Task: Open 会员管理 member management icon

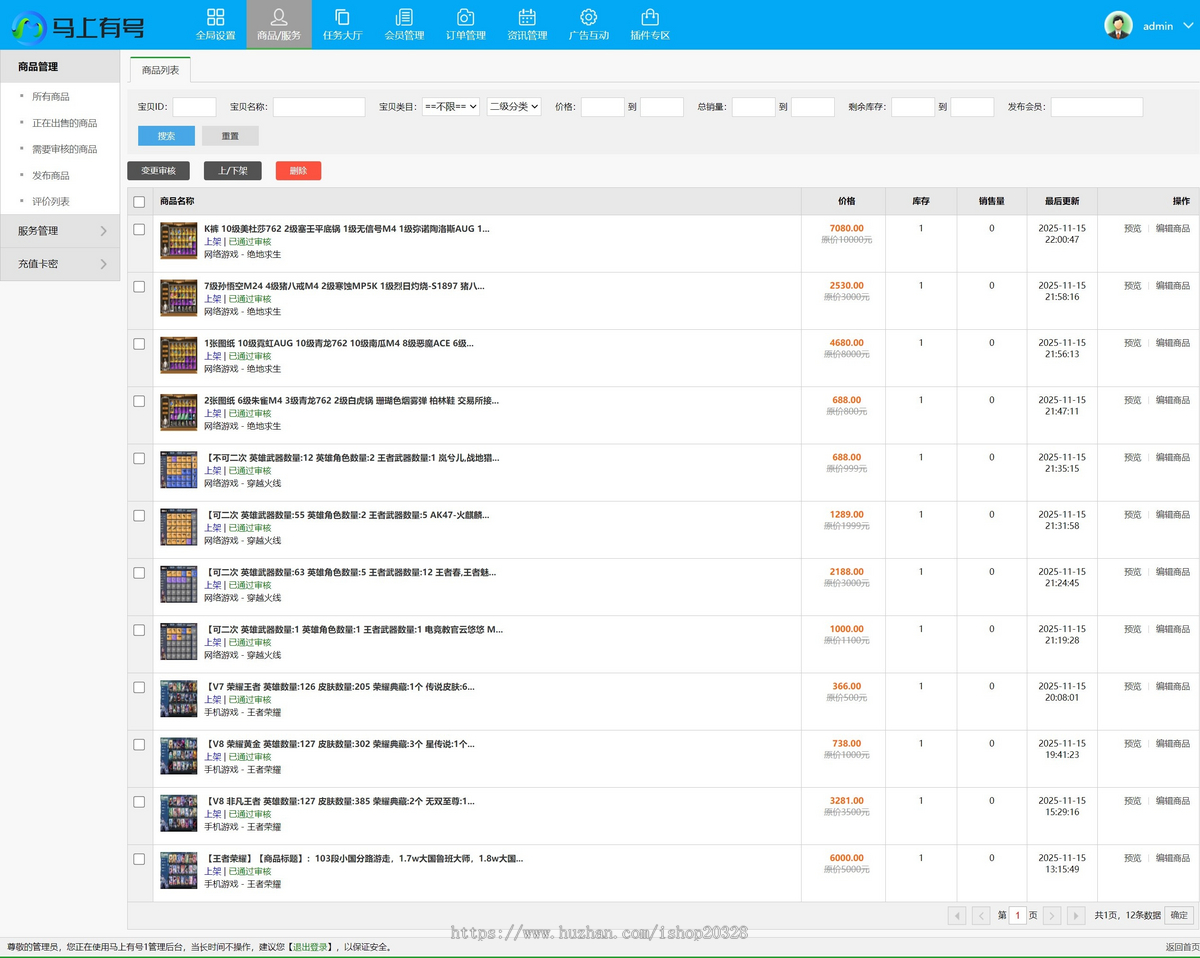Action: click(x=404, y=17)
